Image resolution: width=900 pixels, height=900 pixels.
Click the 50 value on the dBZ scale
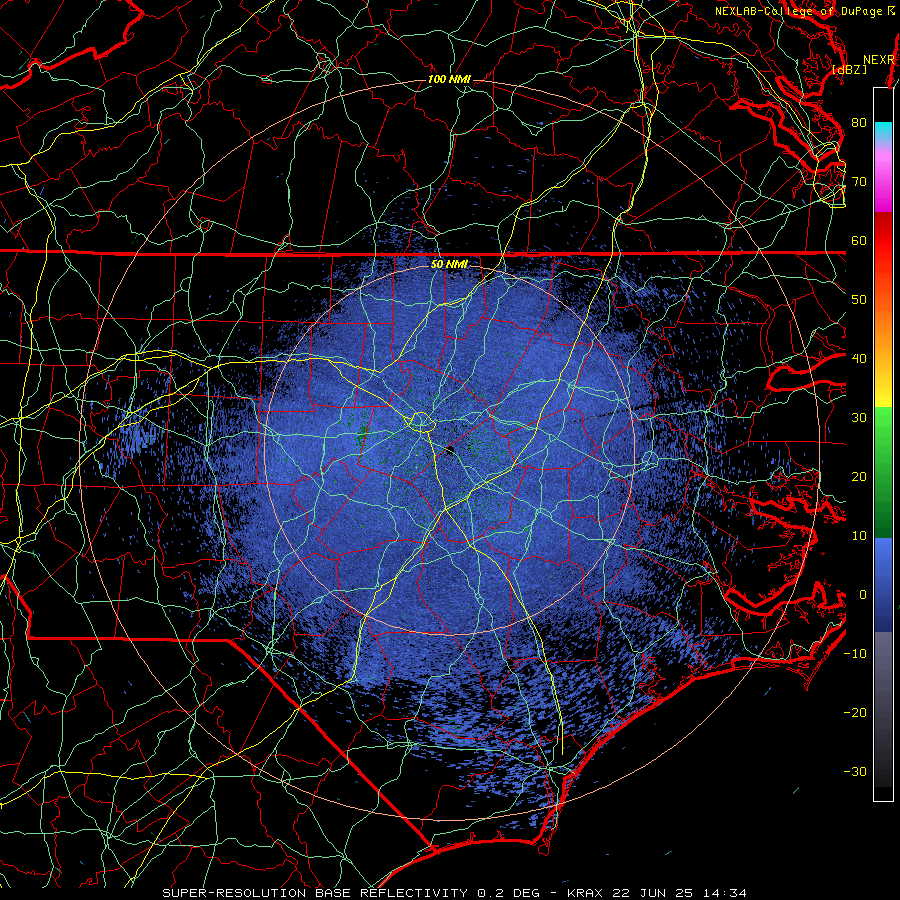[x=859, y=300]
